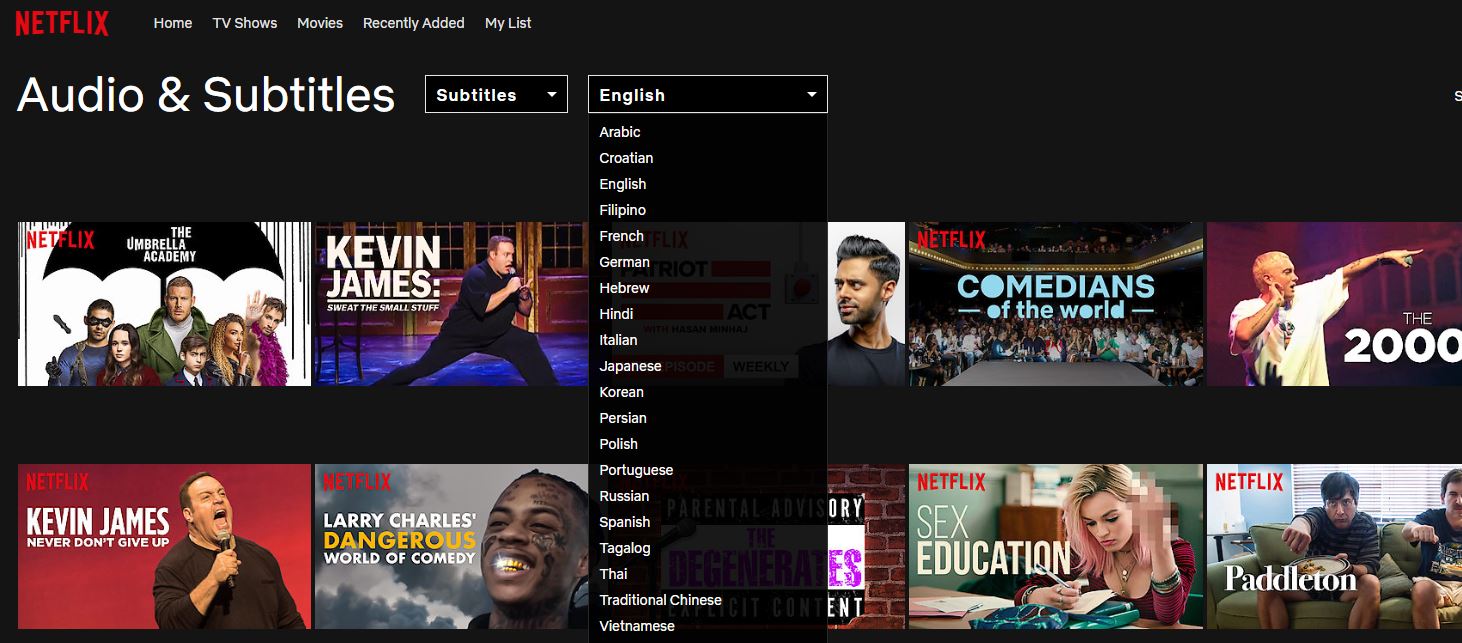Click the Netflix logo
Screen dimensions: 1462x643
coord(62,23)
